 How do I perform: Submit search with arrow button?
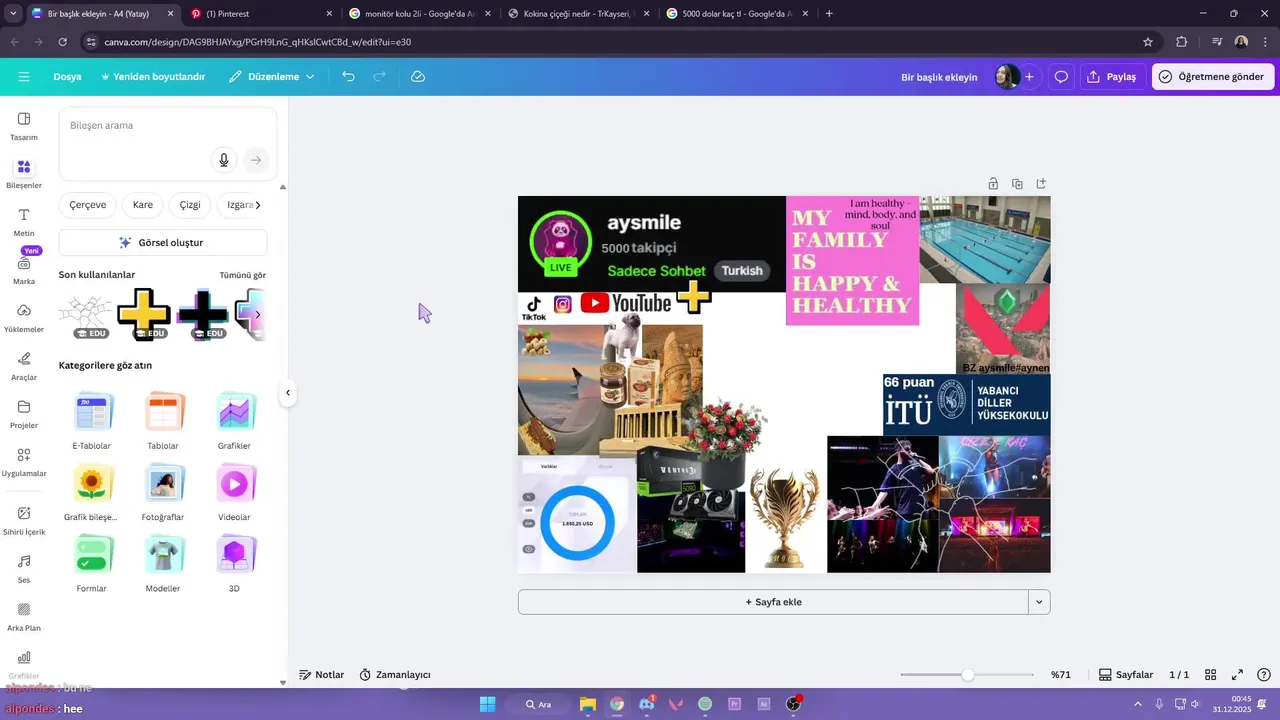[x=256, y=160]
